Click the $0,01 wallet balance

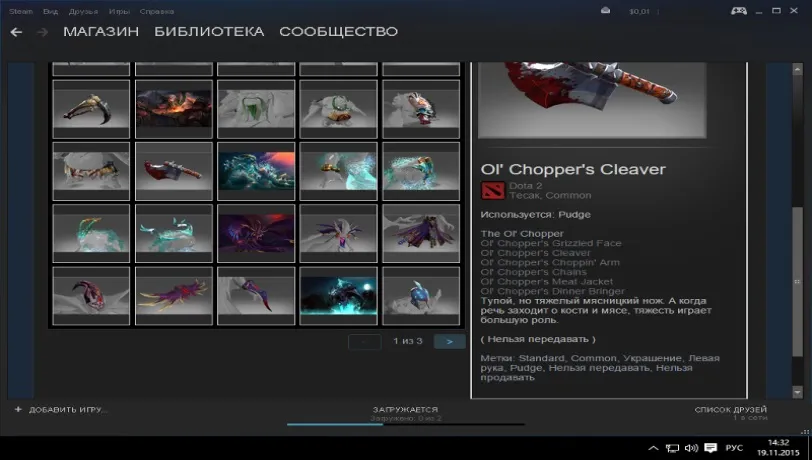coord(639,11)
